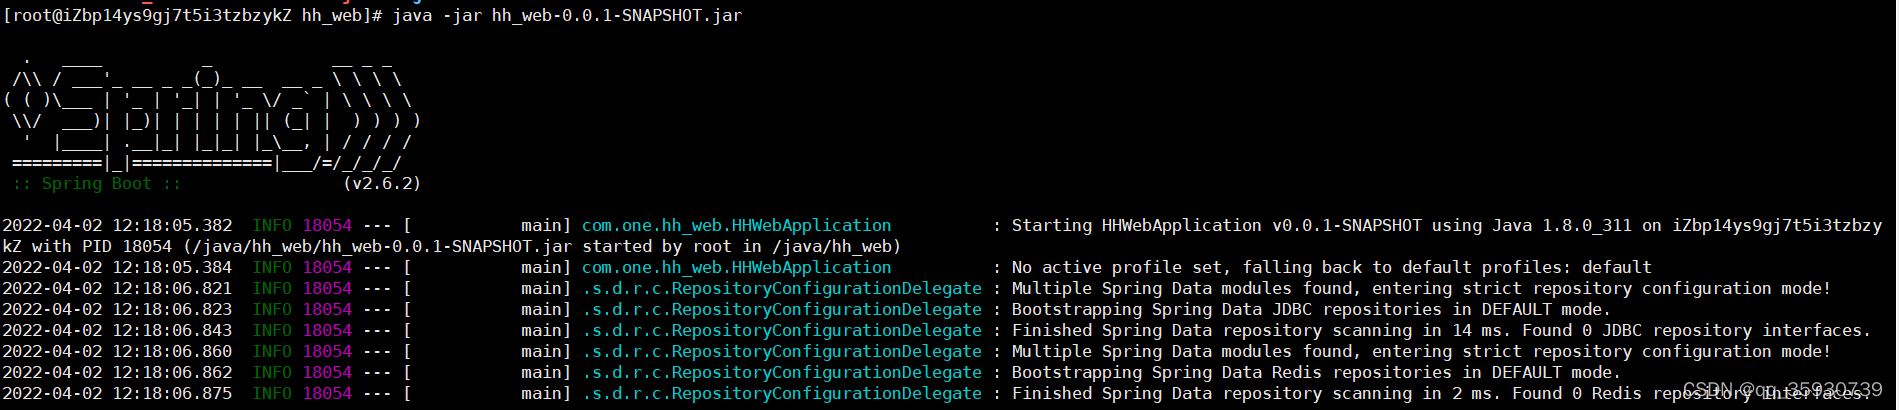Click com.one.hh_web.HHWebApplication on the 12:18:05.384 row
This screenshot has width=1899, height=410.
coord(737,268)
